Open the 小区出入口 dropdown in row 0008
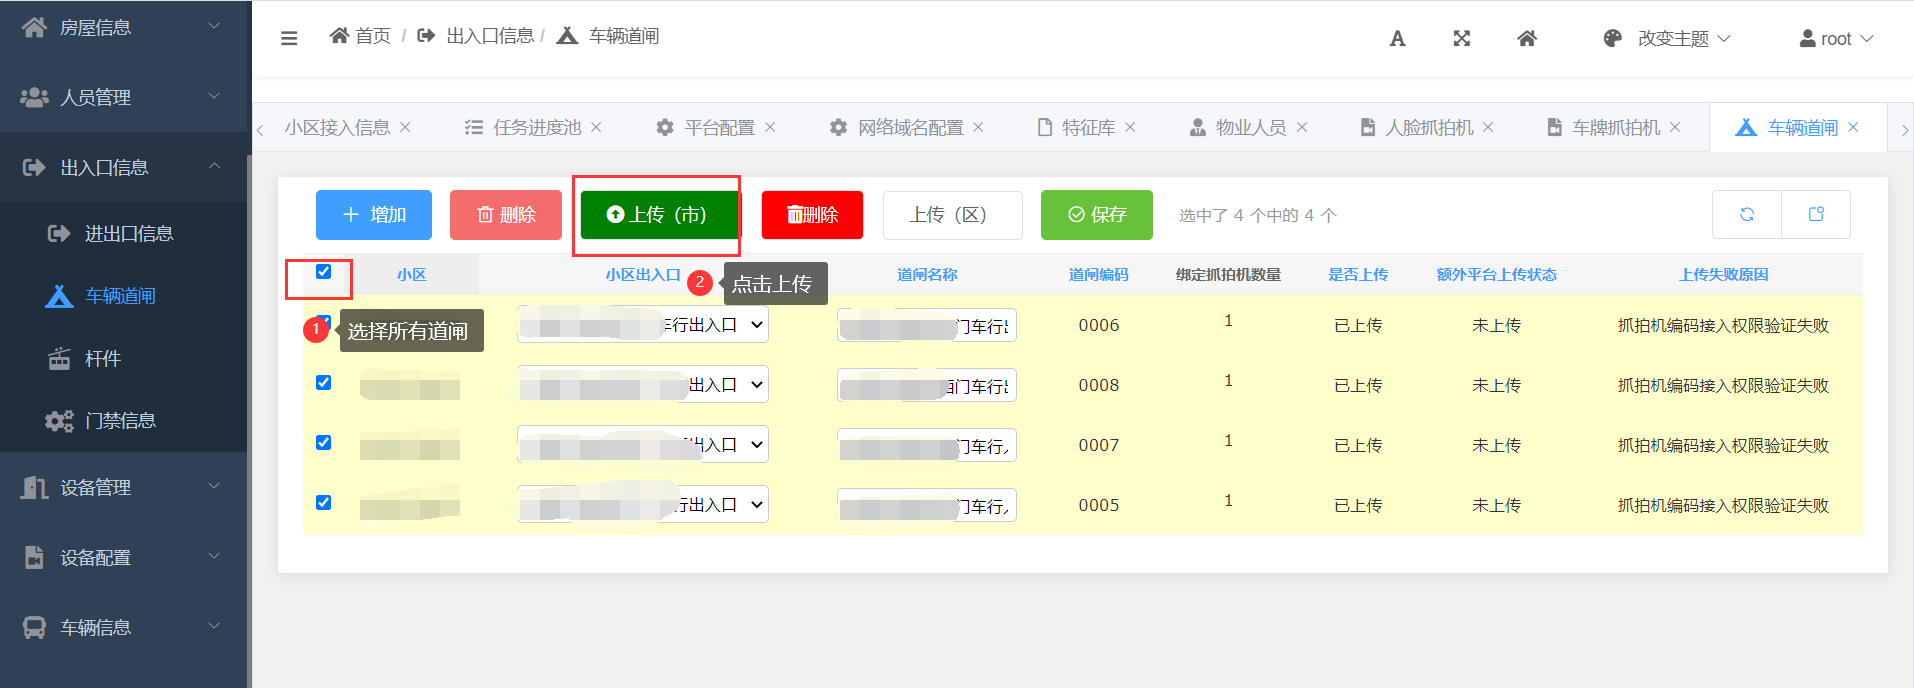 643,385
